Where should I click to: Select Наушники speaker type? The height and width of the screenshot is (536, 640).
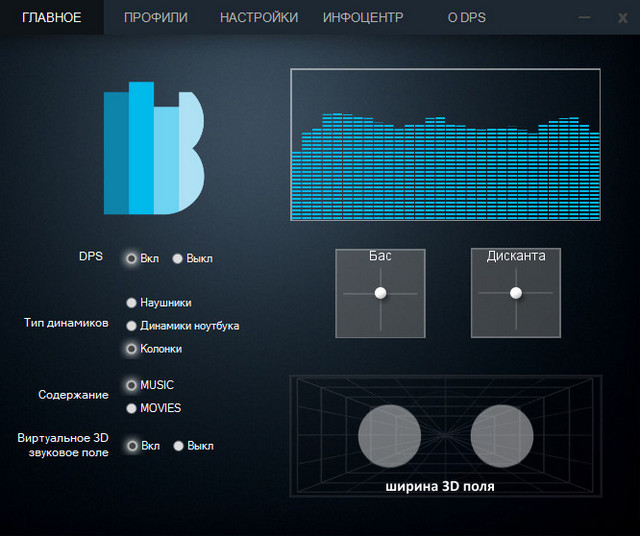(131, 302)
